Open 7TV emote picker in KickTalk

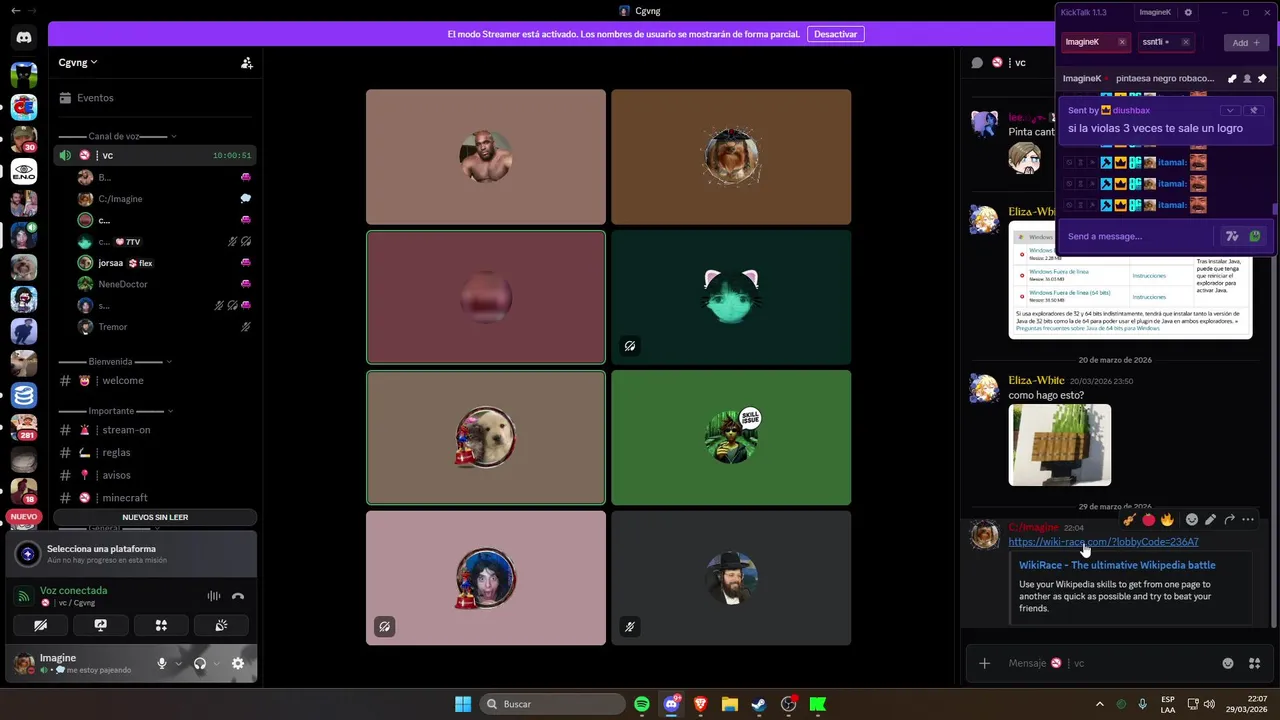coord(1232,236)
